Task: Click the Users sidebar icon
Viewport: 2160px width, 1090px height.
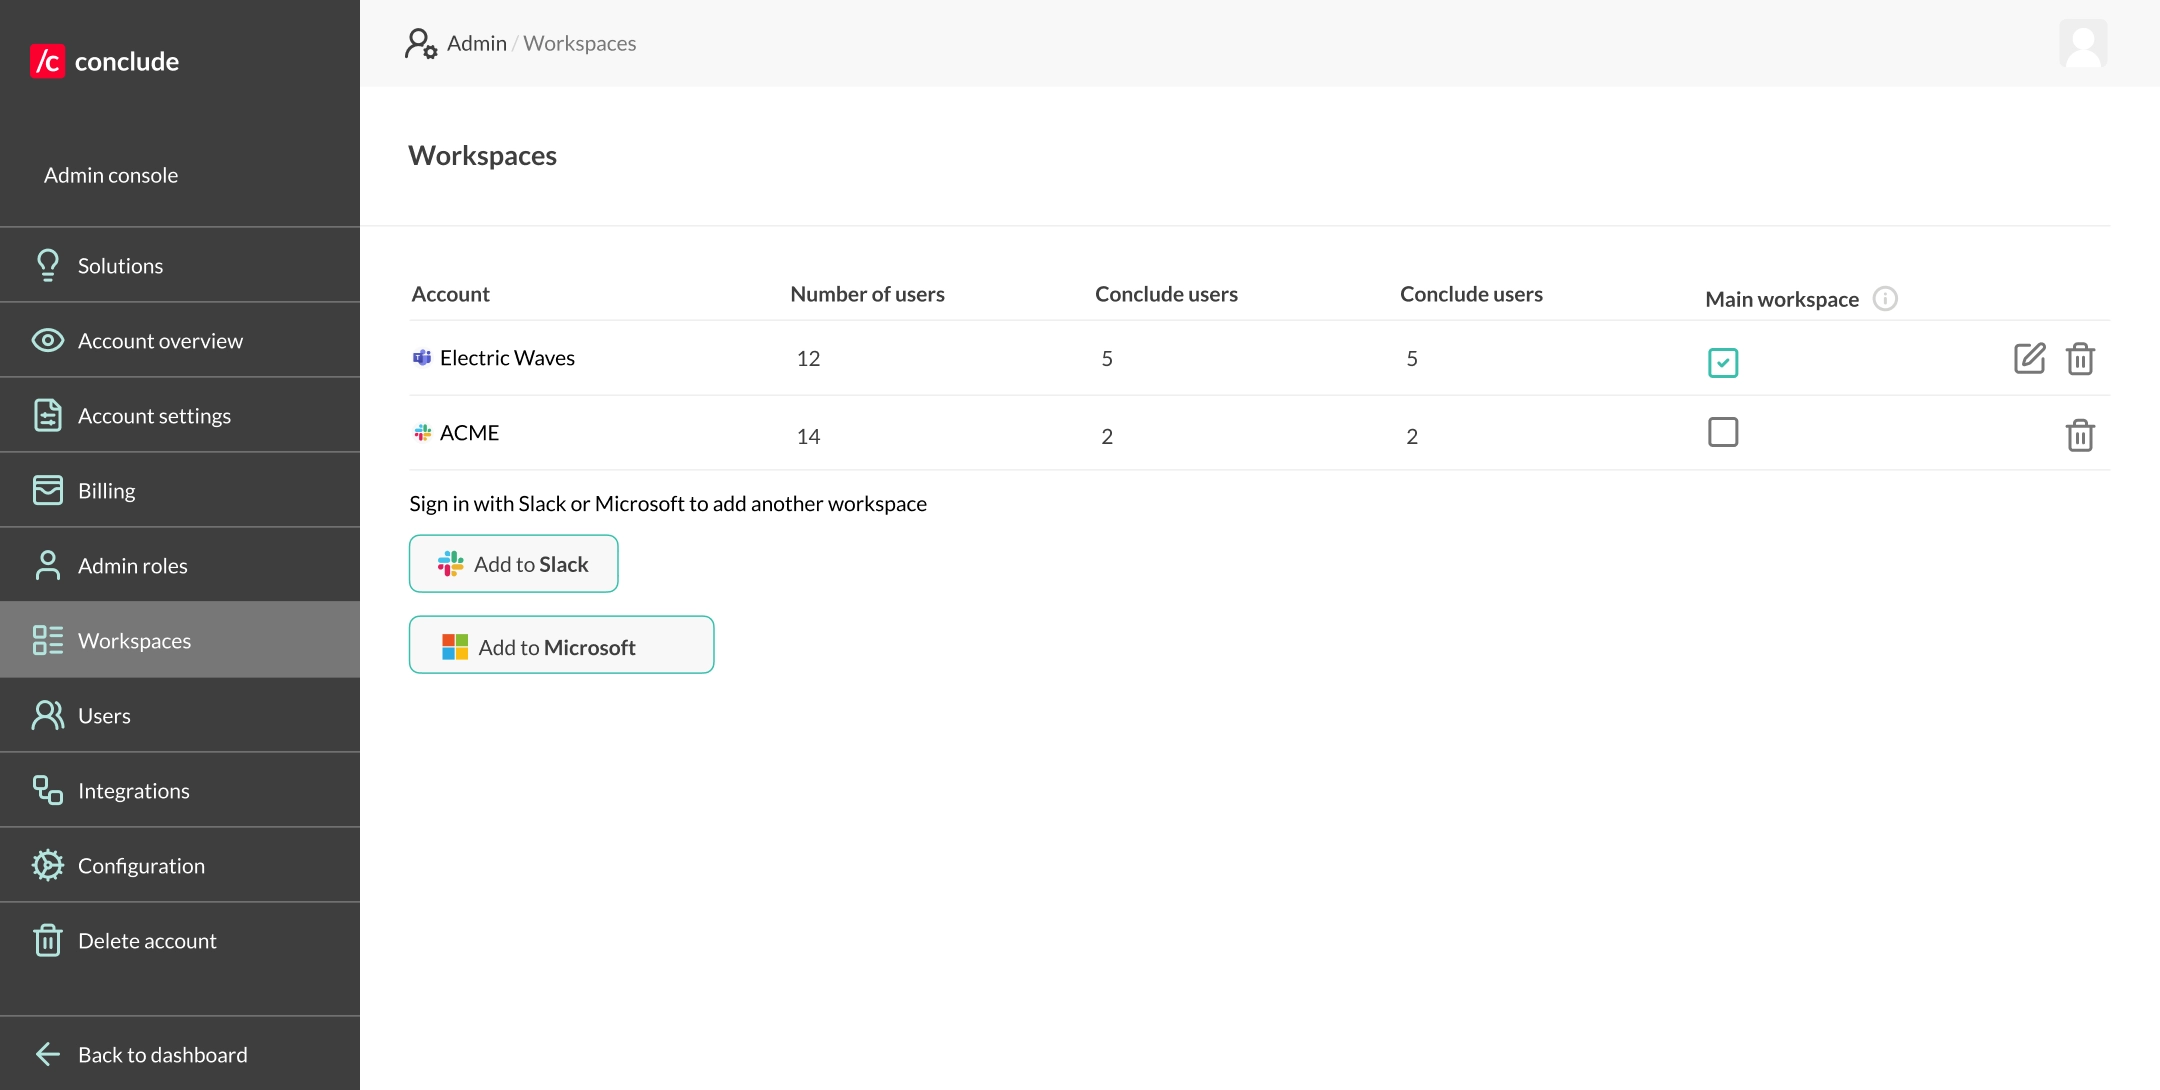Action: click(x=47, y=714)
